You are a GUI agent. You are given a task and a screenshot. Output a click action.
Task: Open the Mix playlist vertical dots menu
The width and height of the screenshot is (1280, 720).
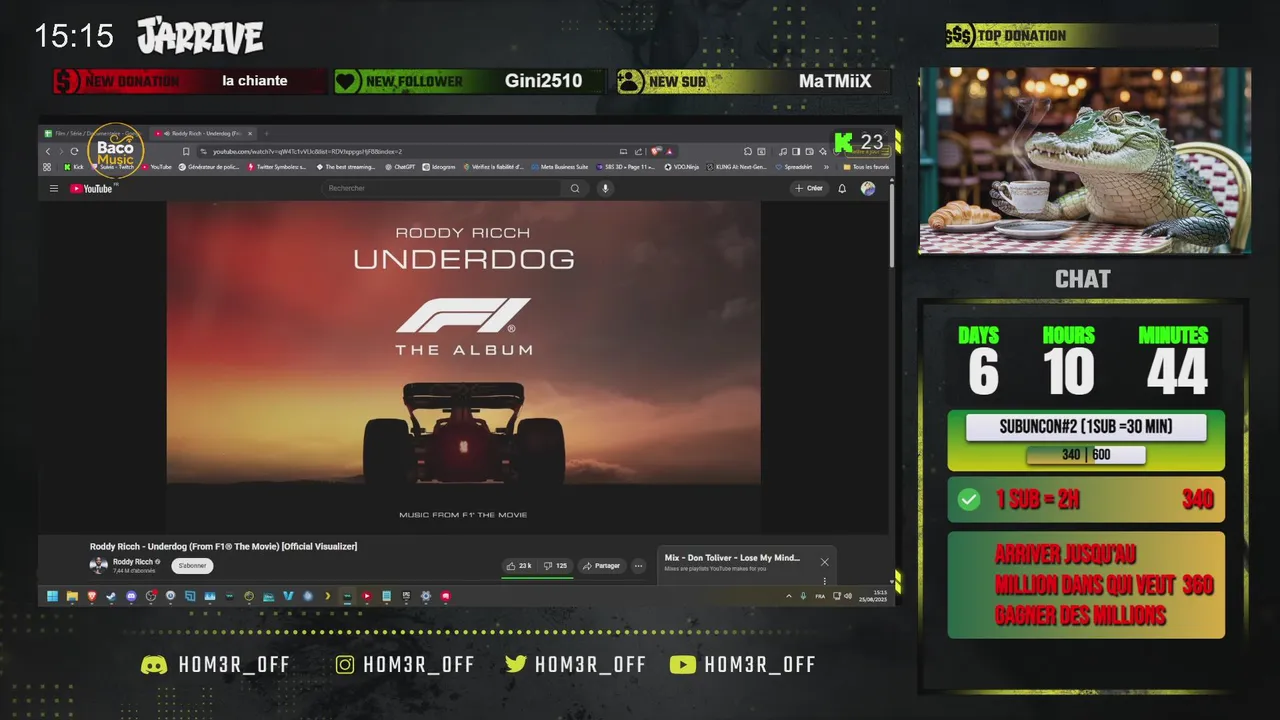coord(824,581)
